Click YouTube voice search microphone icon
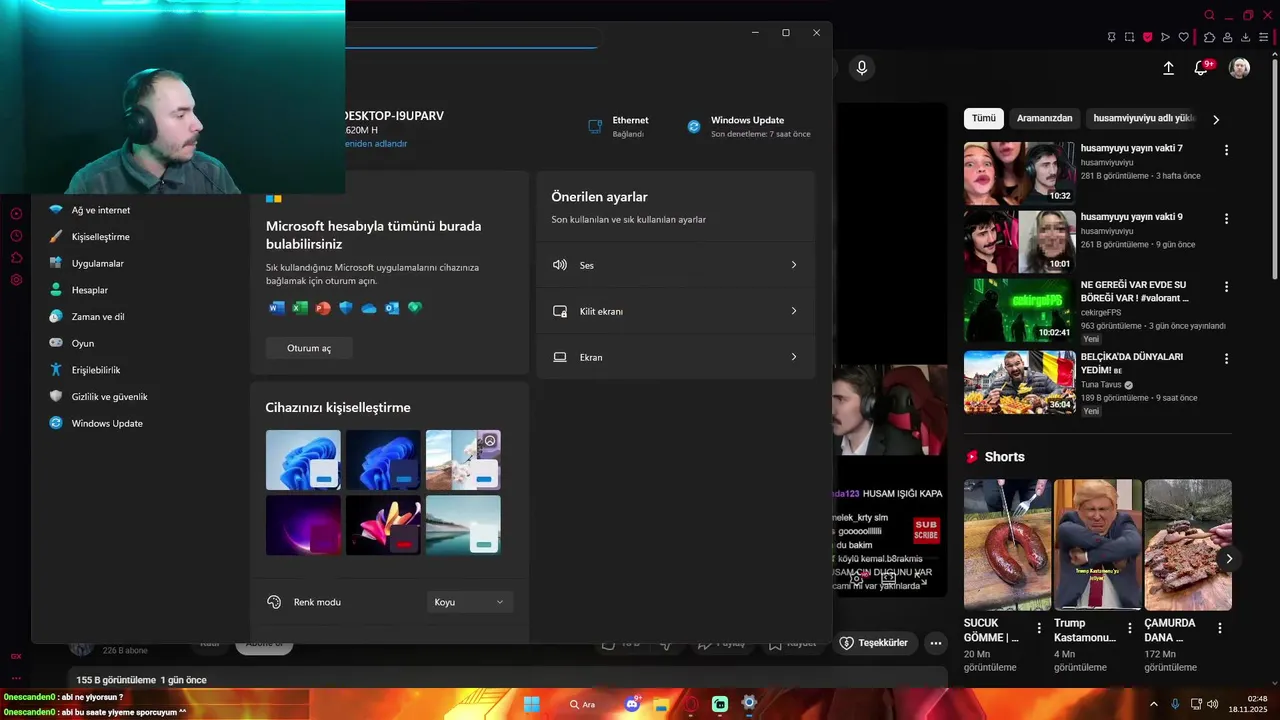Viewport: 1280px width, 720px height. click(x=861, y=68)
